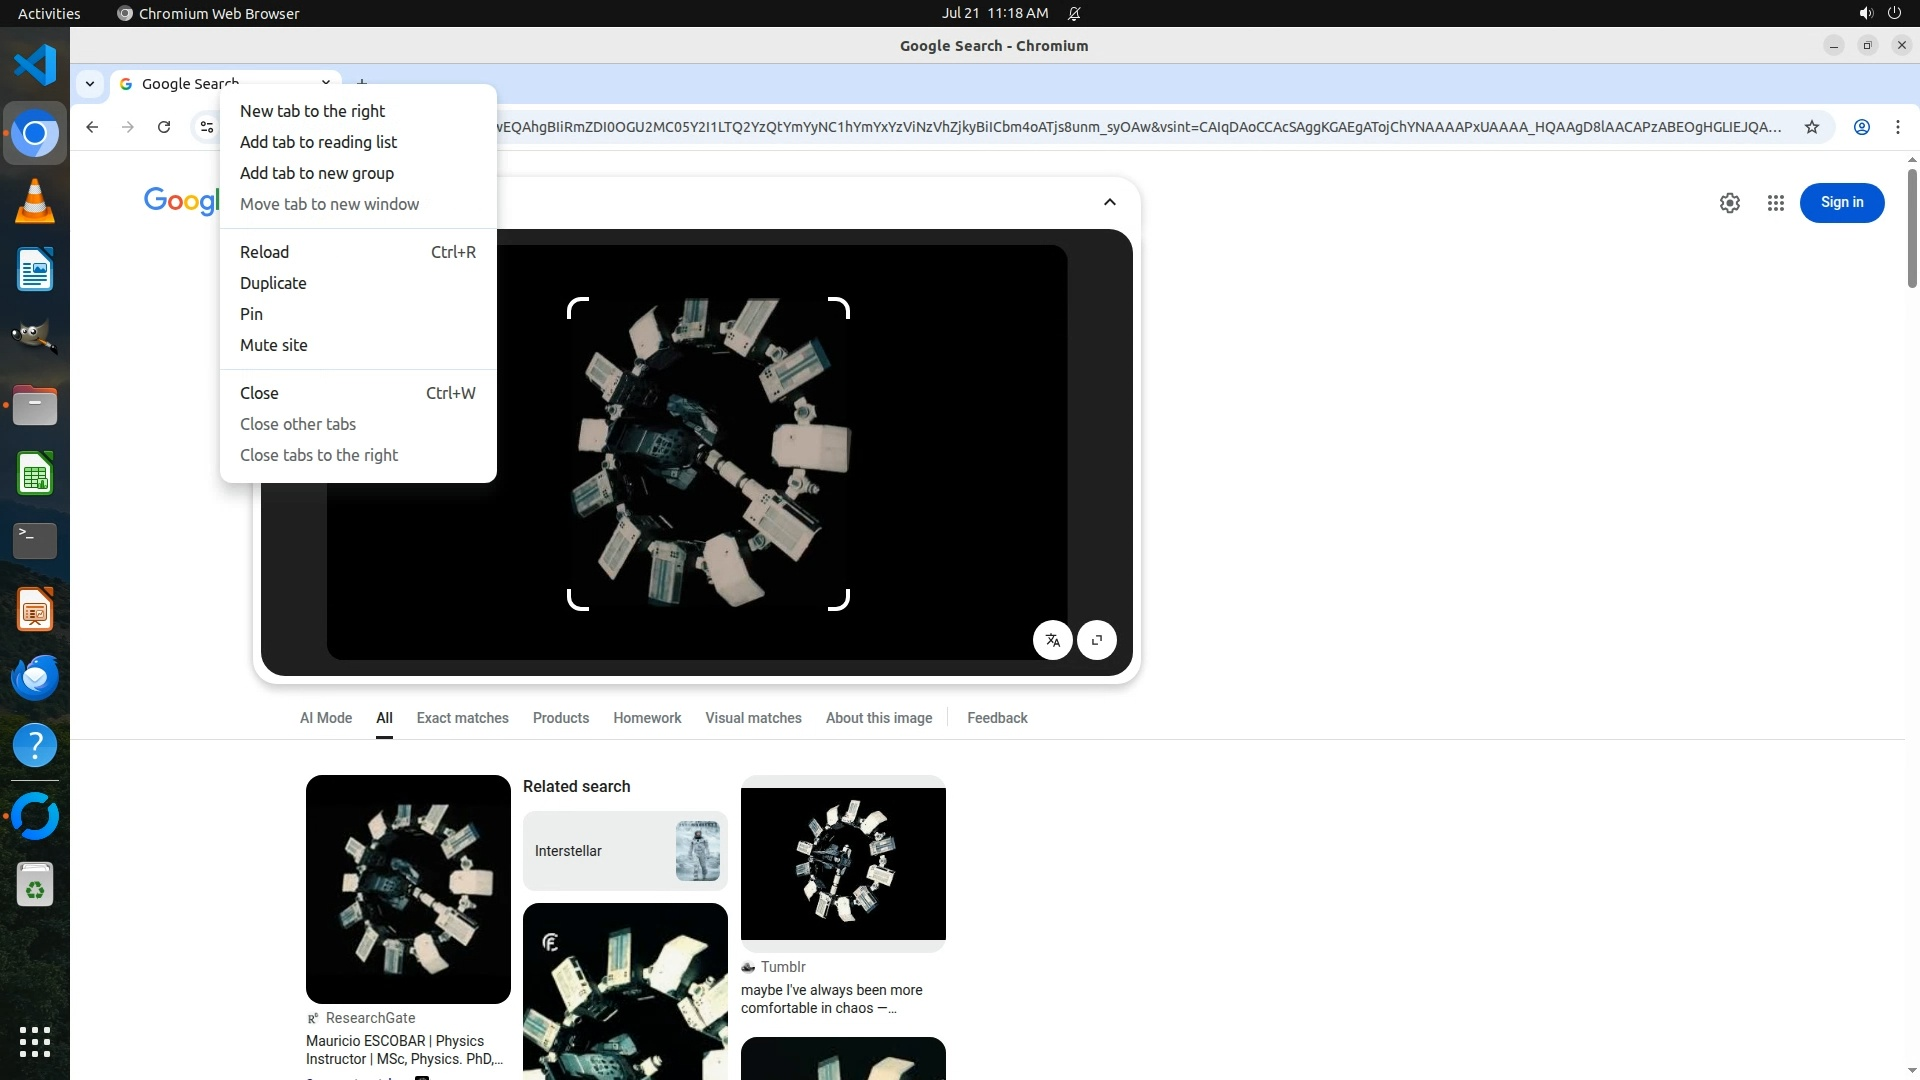
Task: Toggle system notifications bell in top bar
Action: click(1074, 13)
